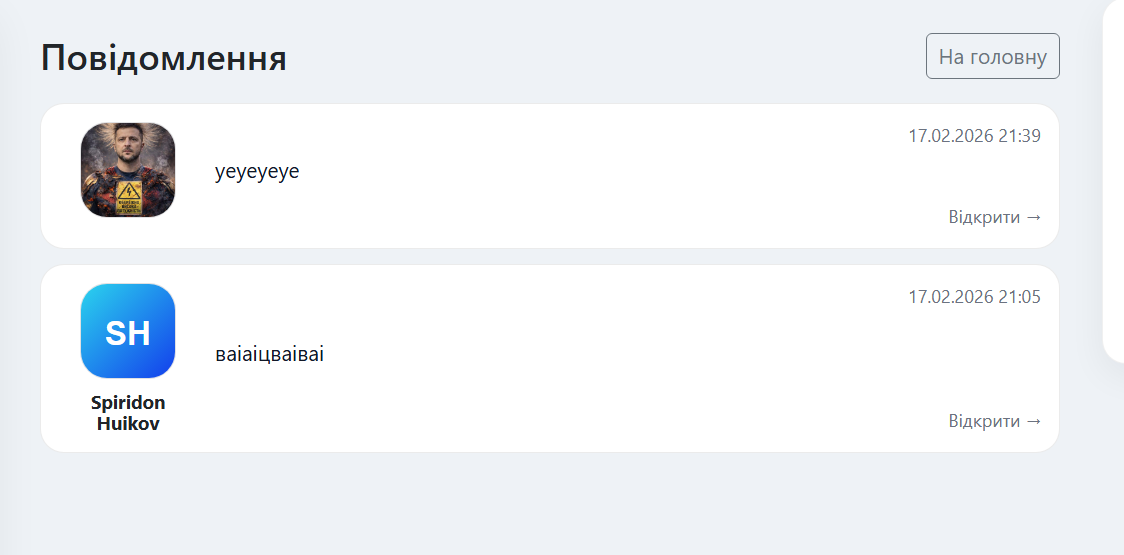Click the time "21:05" on second message

1019,297
